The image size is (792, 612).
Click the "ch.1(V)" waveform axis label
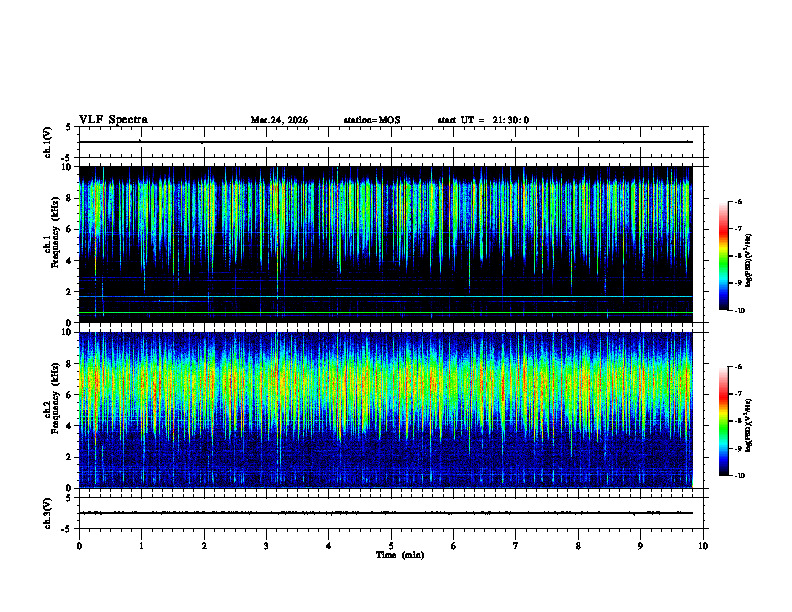pos(48,142)
